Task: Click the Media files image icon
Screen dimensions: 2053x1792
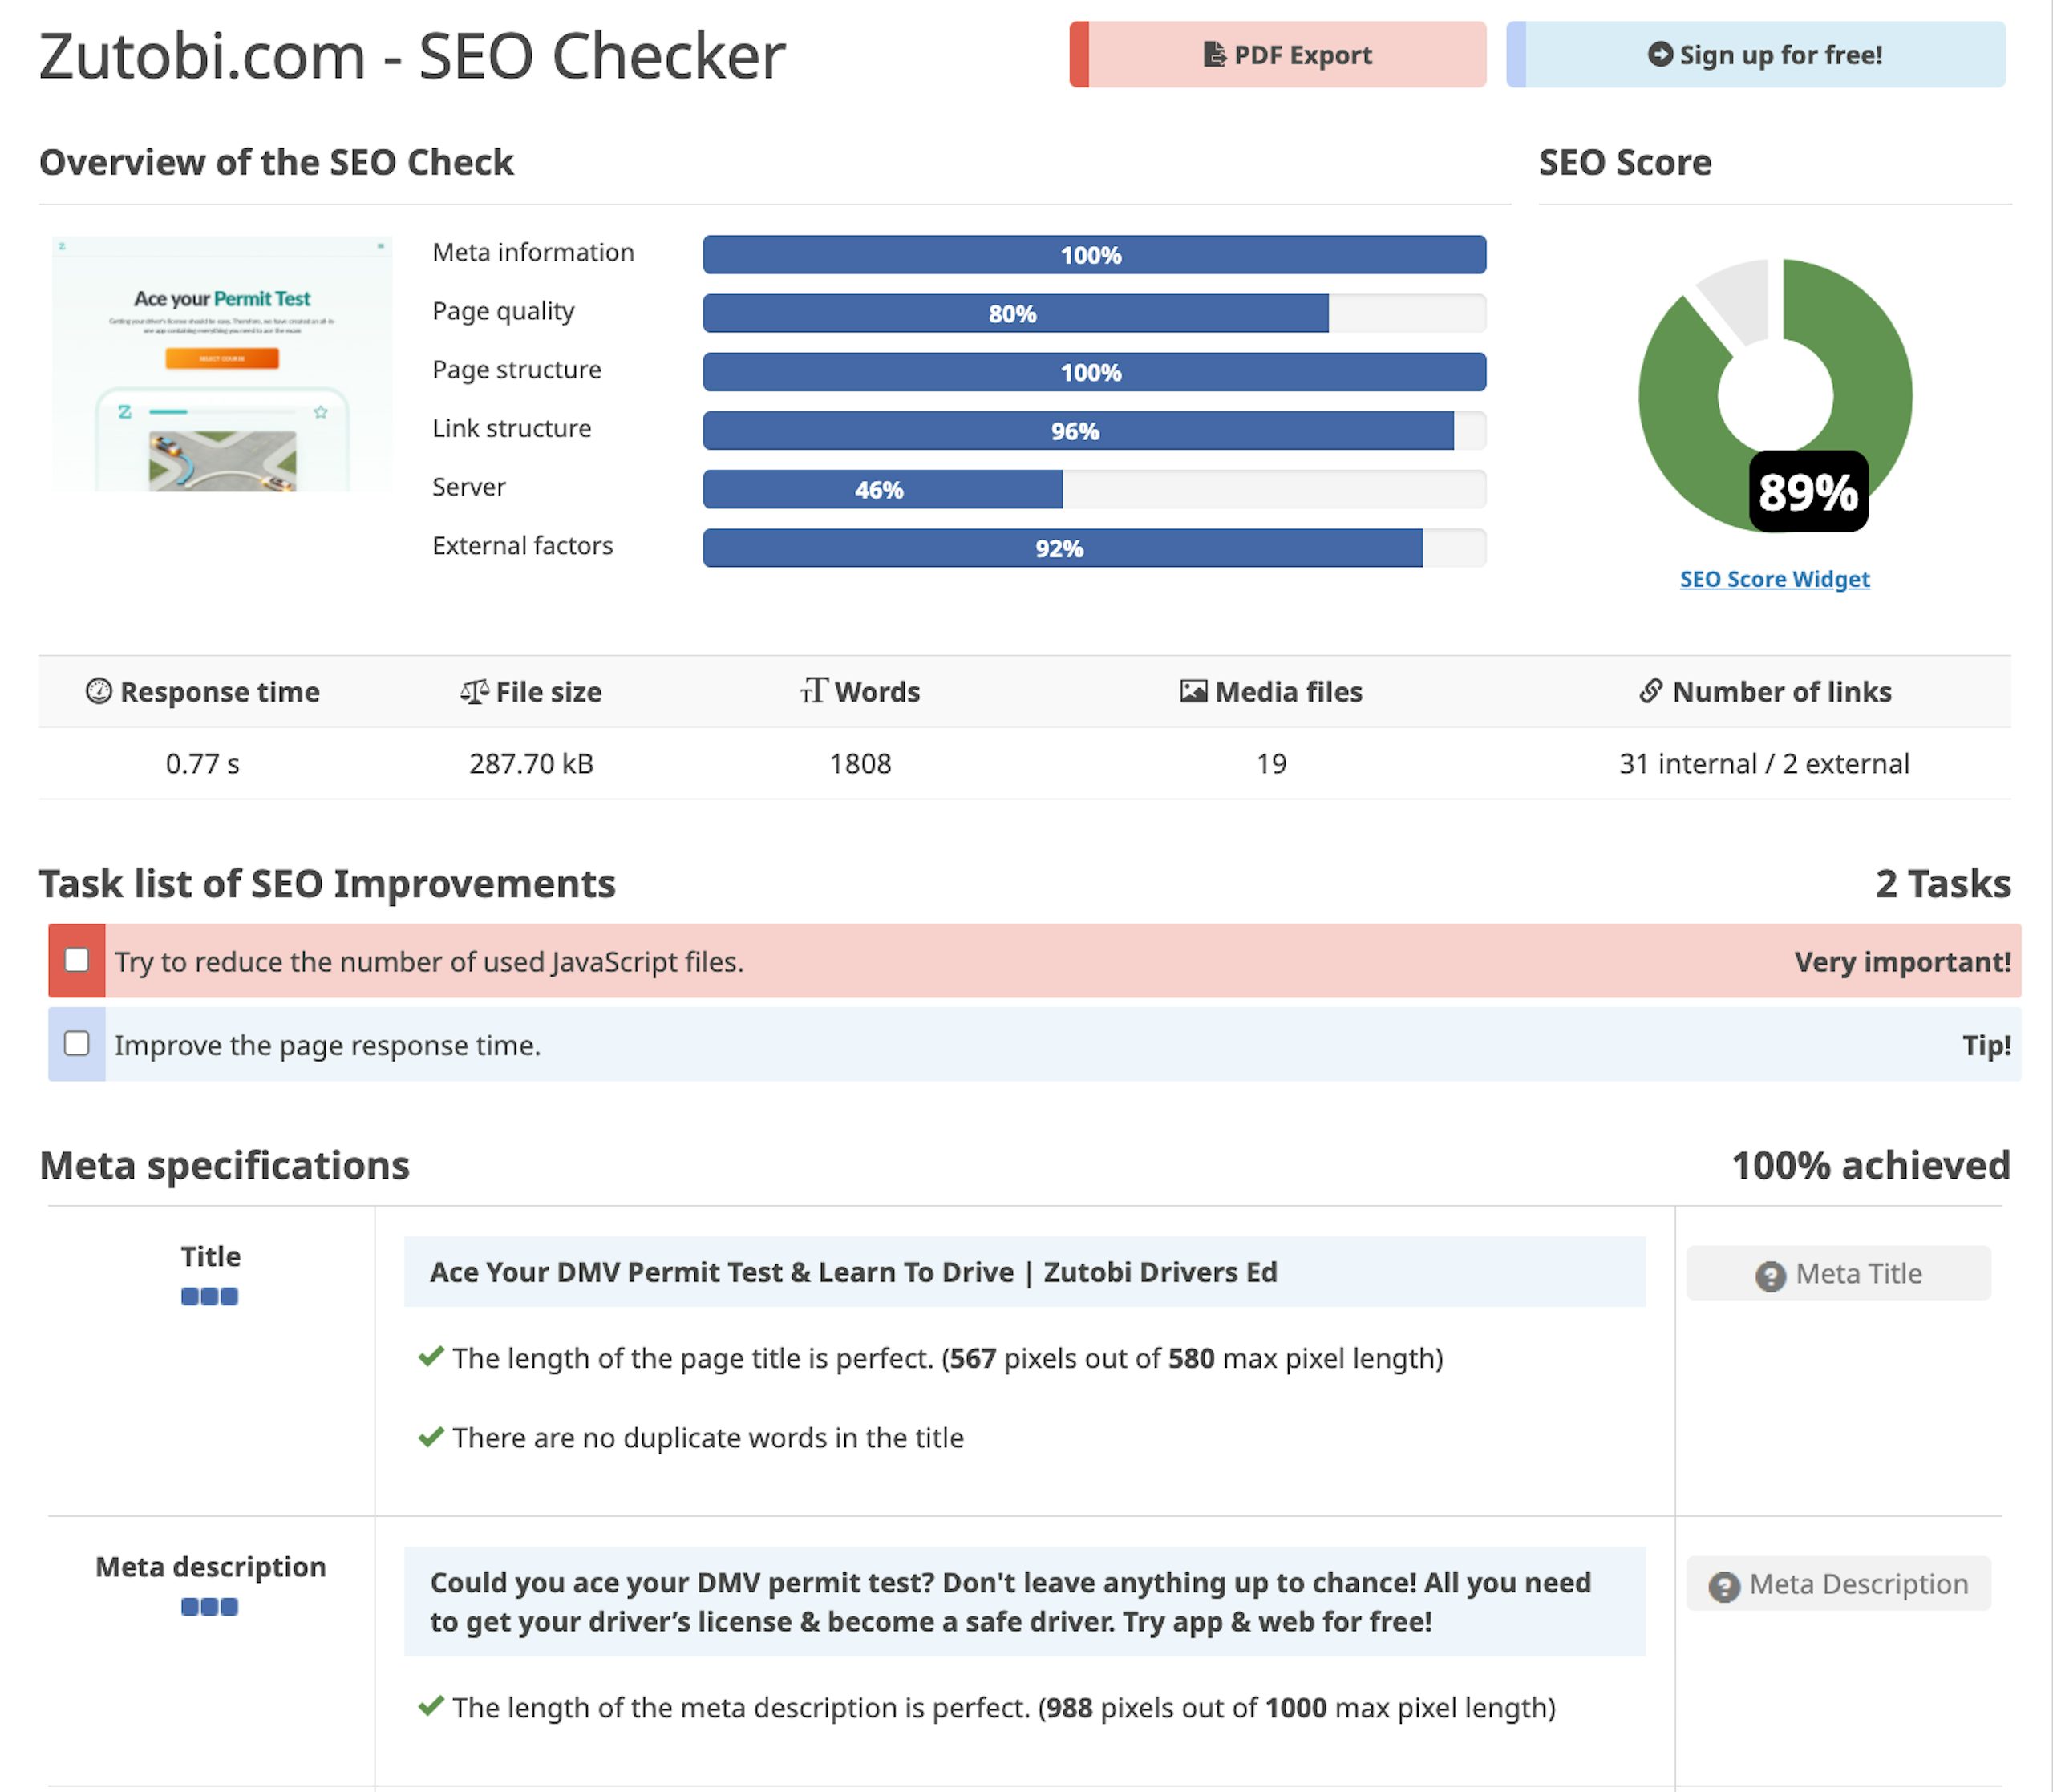Action: click(1193, 691)
